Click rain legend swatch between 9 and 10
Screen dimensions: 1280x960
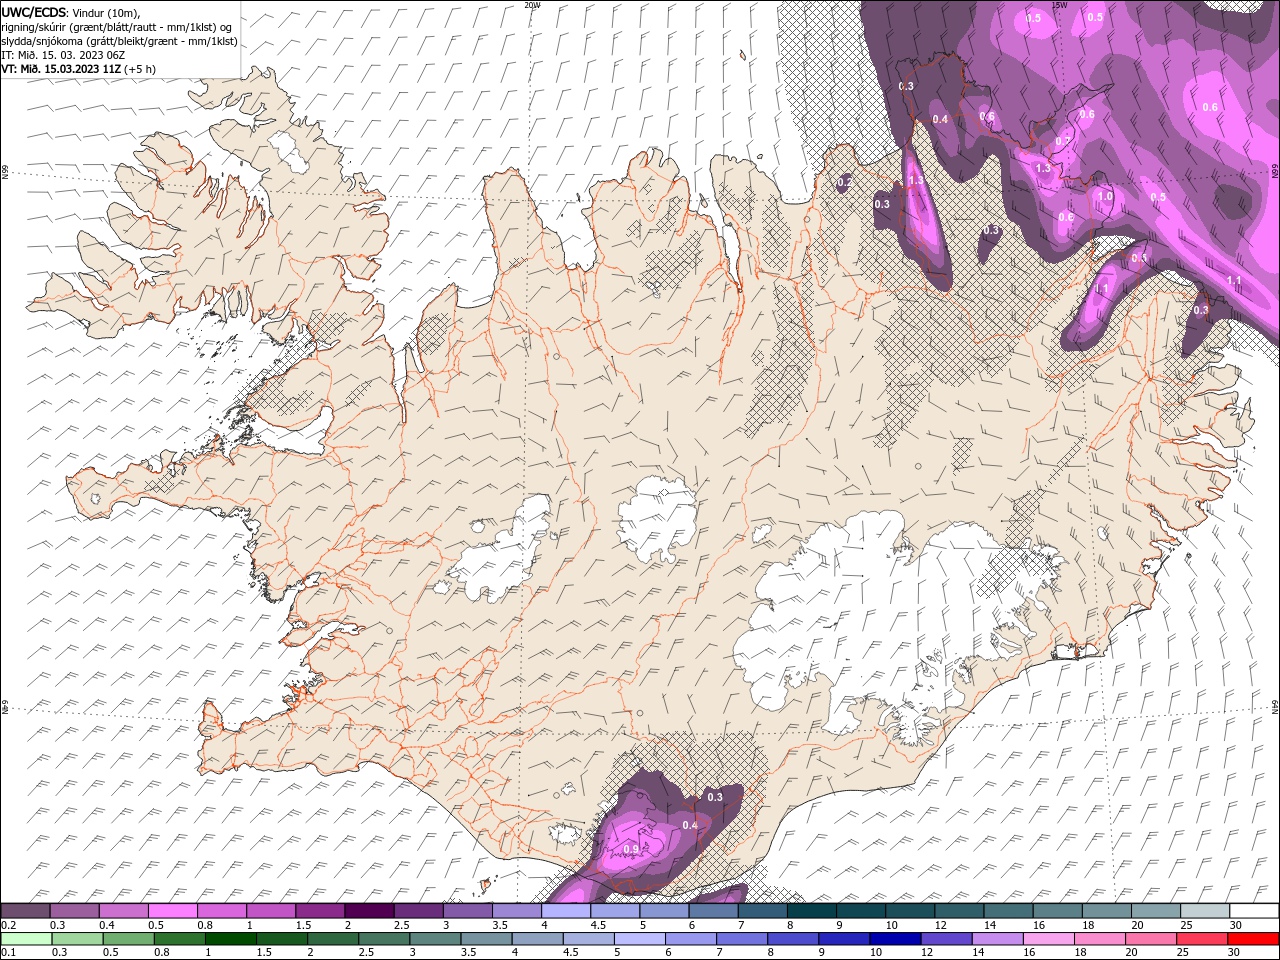pyautogui.click(x=846, y=939)
